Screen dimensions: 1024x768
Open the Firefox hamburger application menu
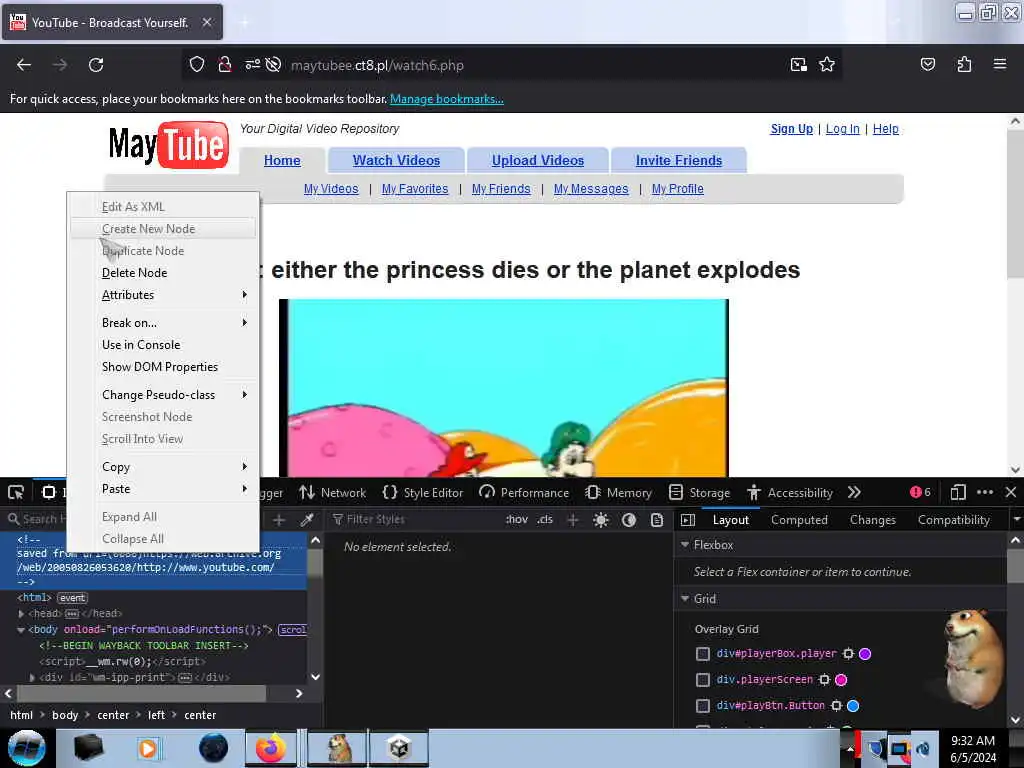click(1000, 64)
